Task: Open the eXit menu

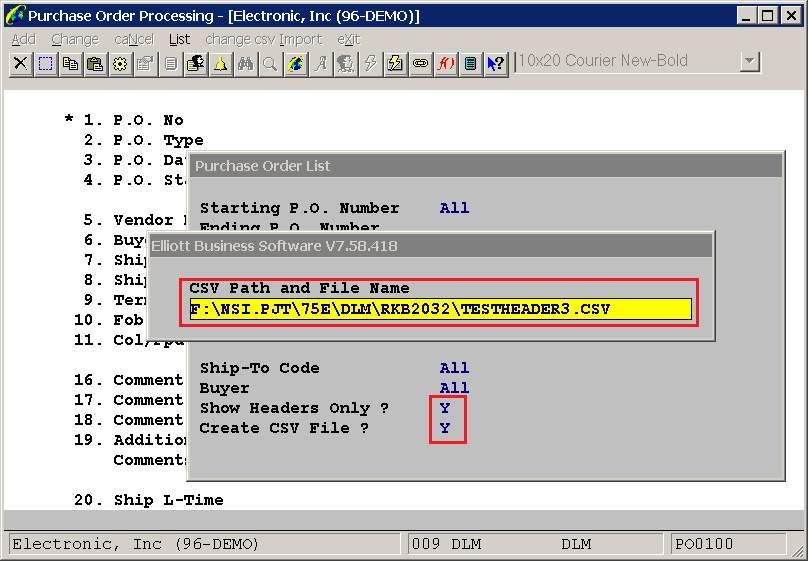Action: (349, 39)
